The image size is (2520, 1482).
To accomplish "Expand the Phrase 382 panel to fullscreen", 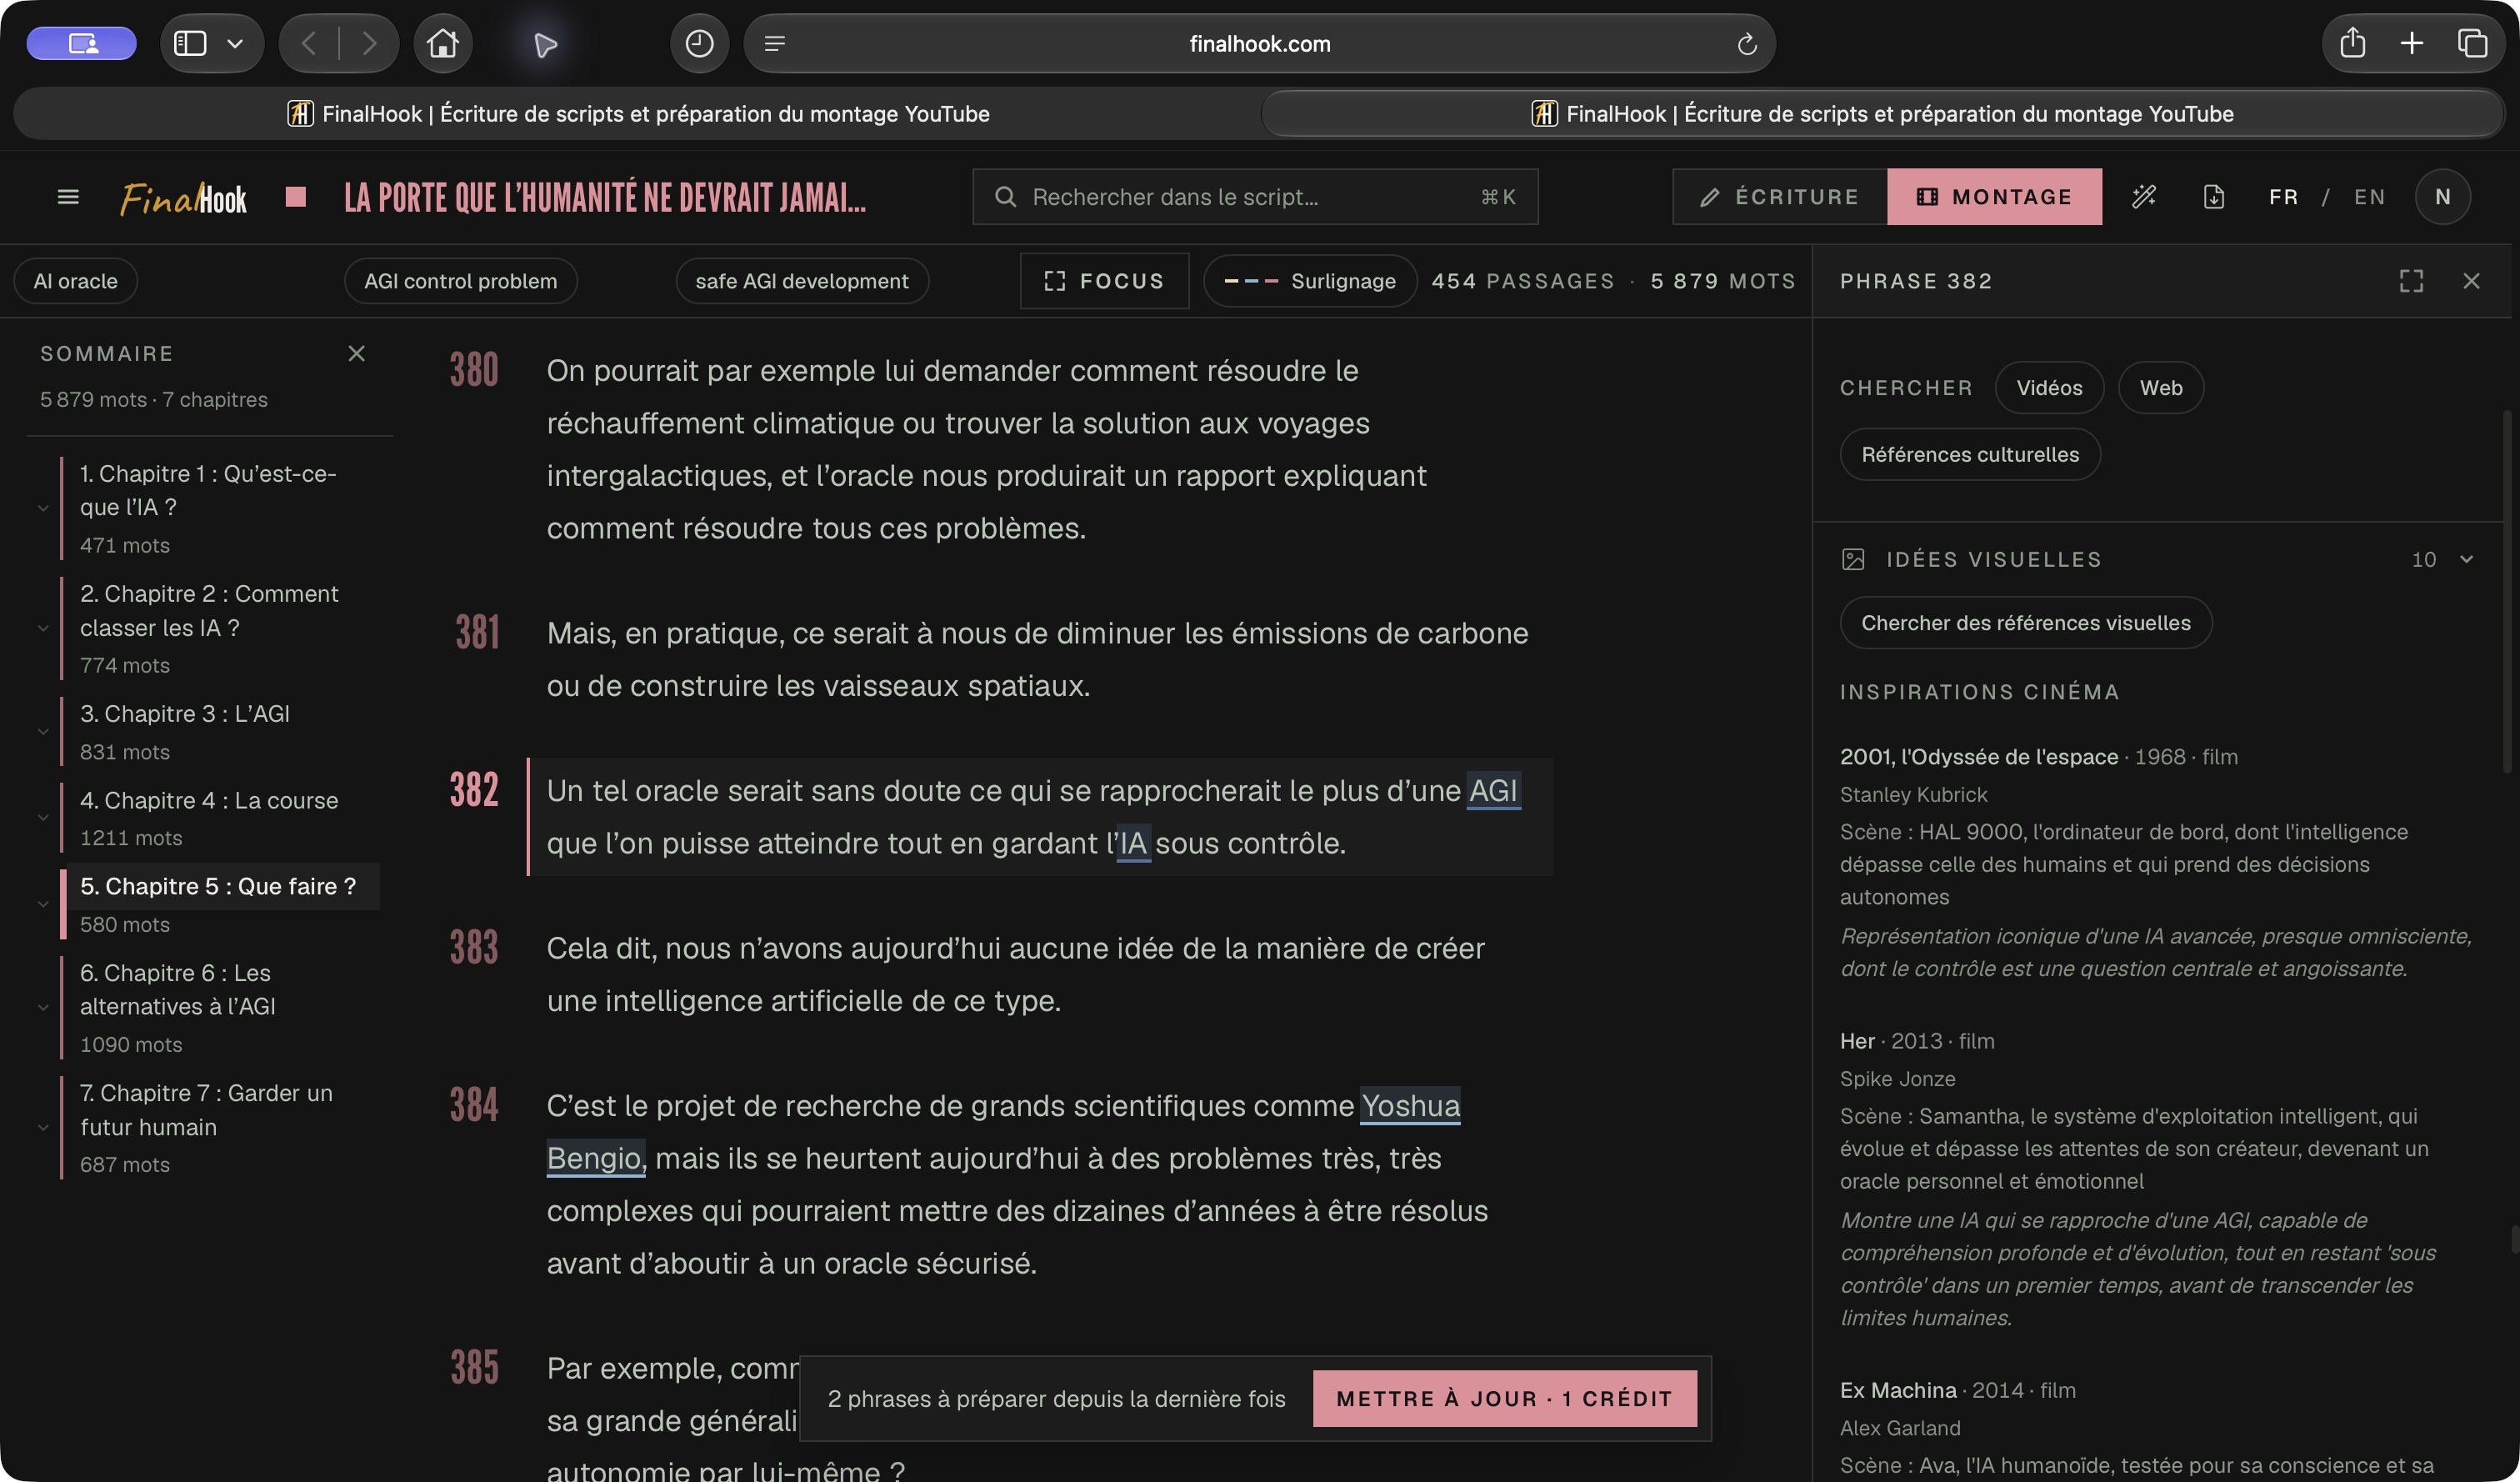I will point(2411,281).
